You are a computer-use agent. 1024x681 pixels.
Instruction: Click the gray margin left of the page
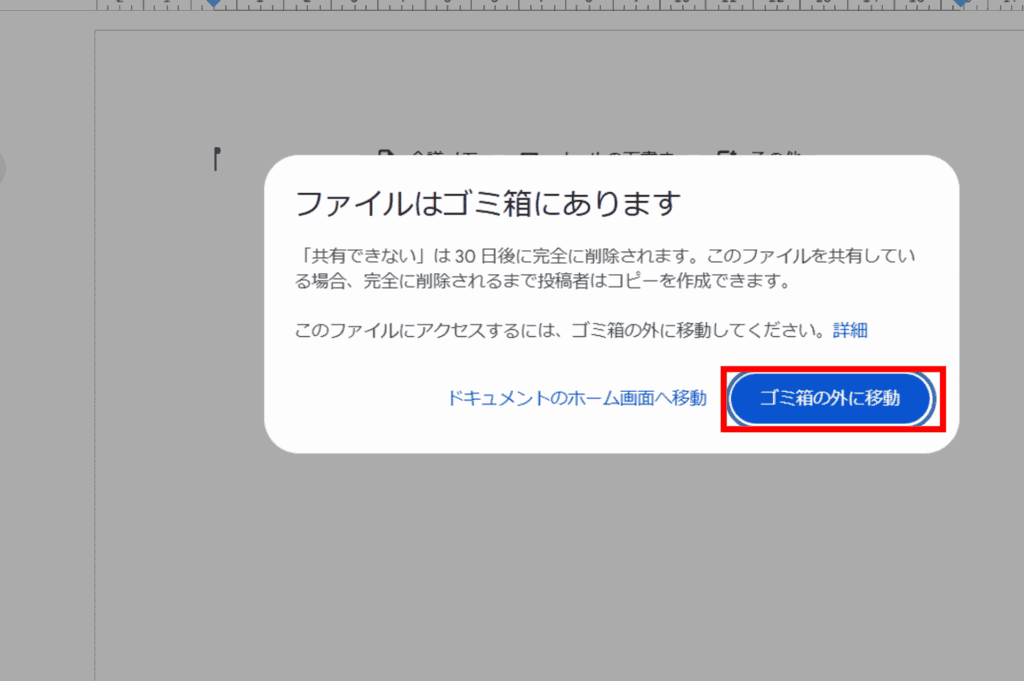[45, 400]
